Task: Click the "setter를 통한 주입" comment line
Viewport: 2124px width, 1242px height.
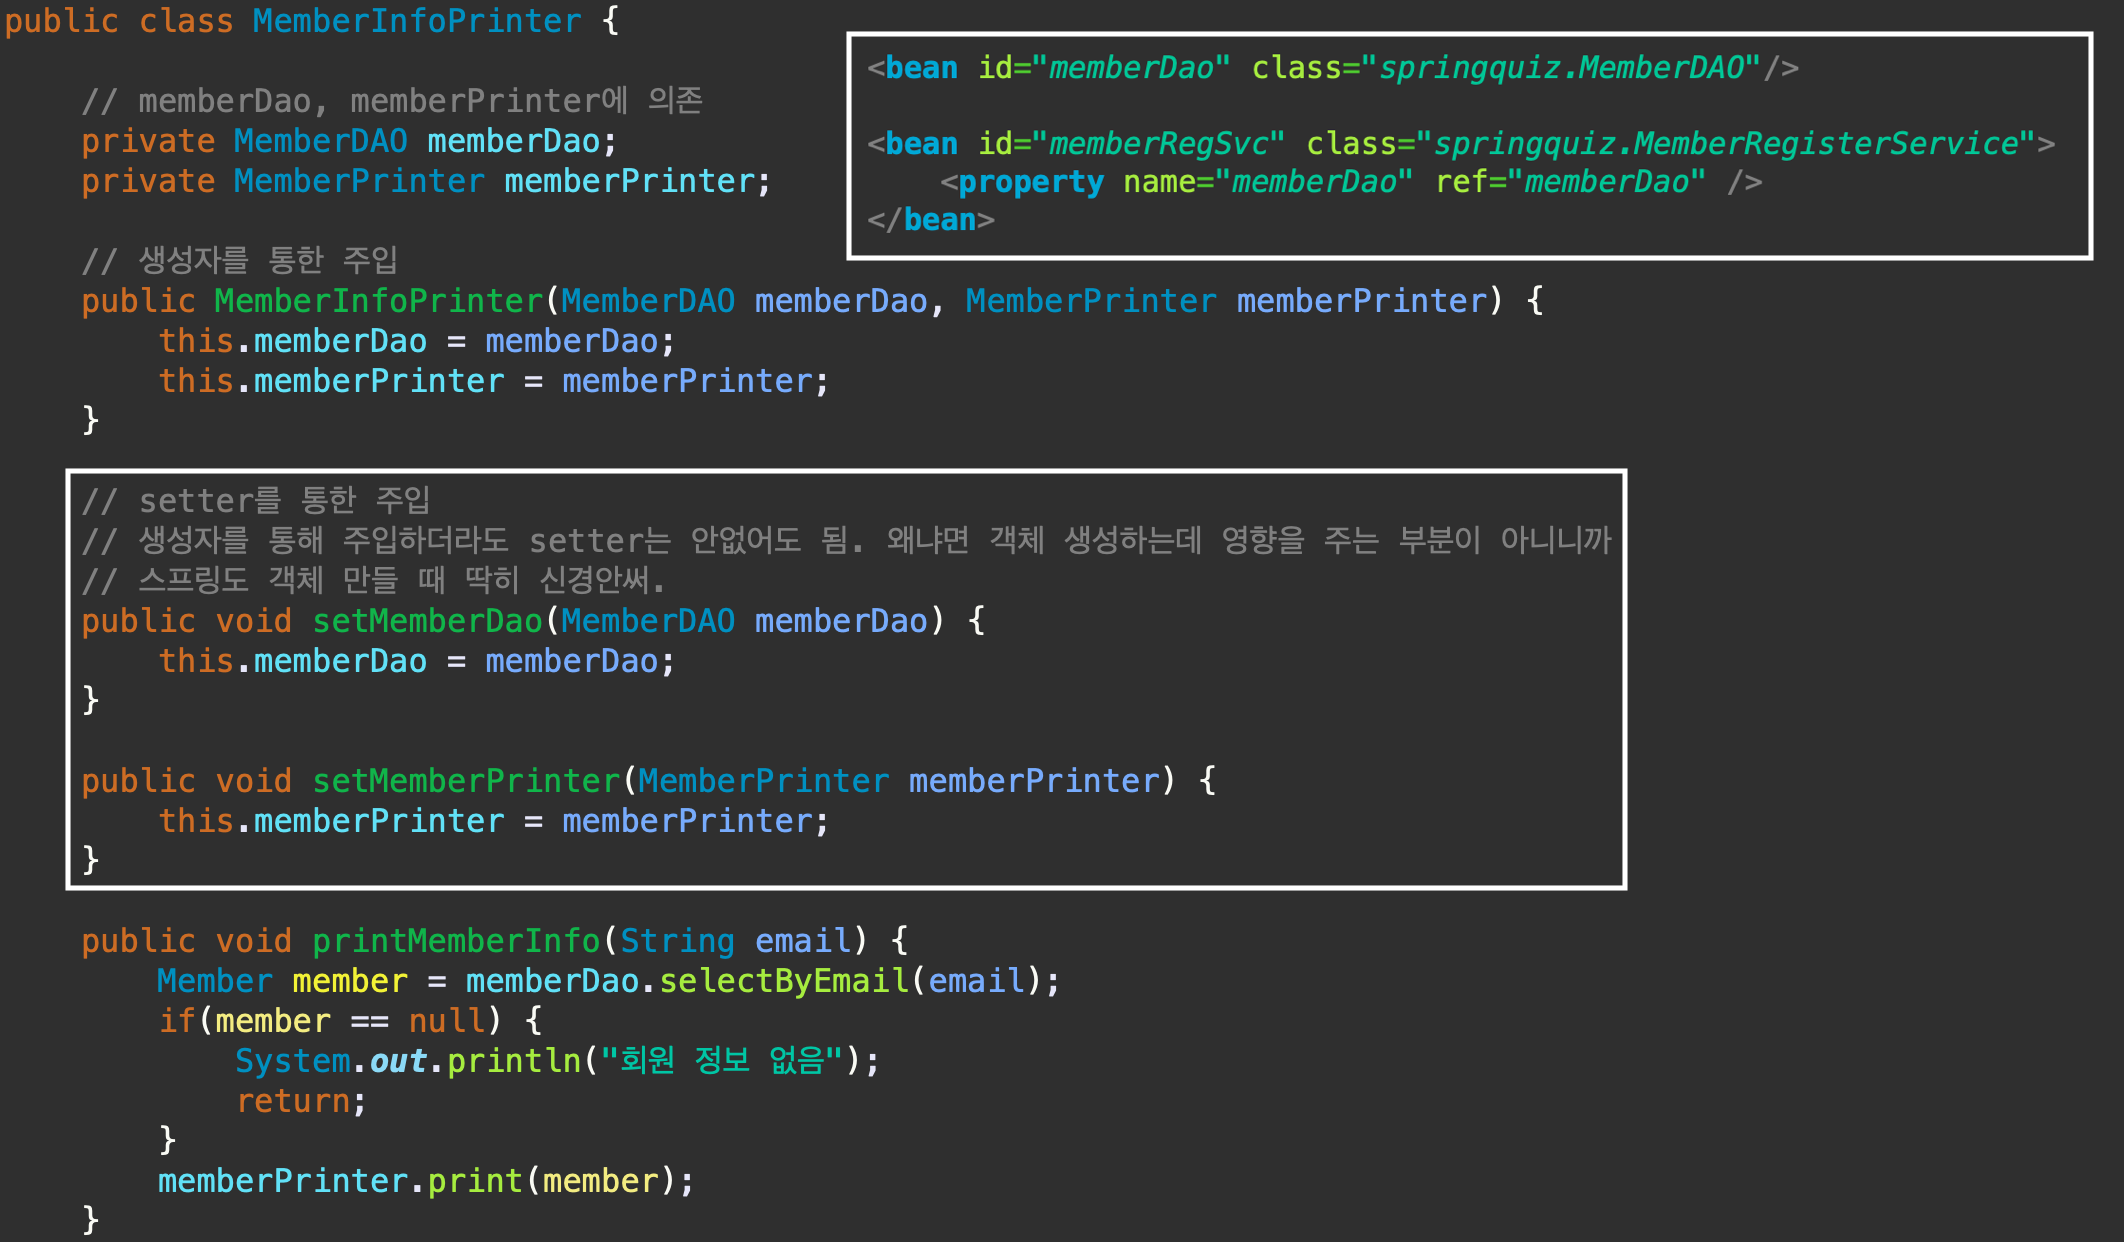Action: tap(256, 500)
